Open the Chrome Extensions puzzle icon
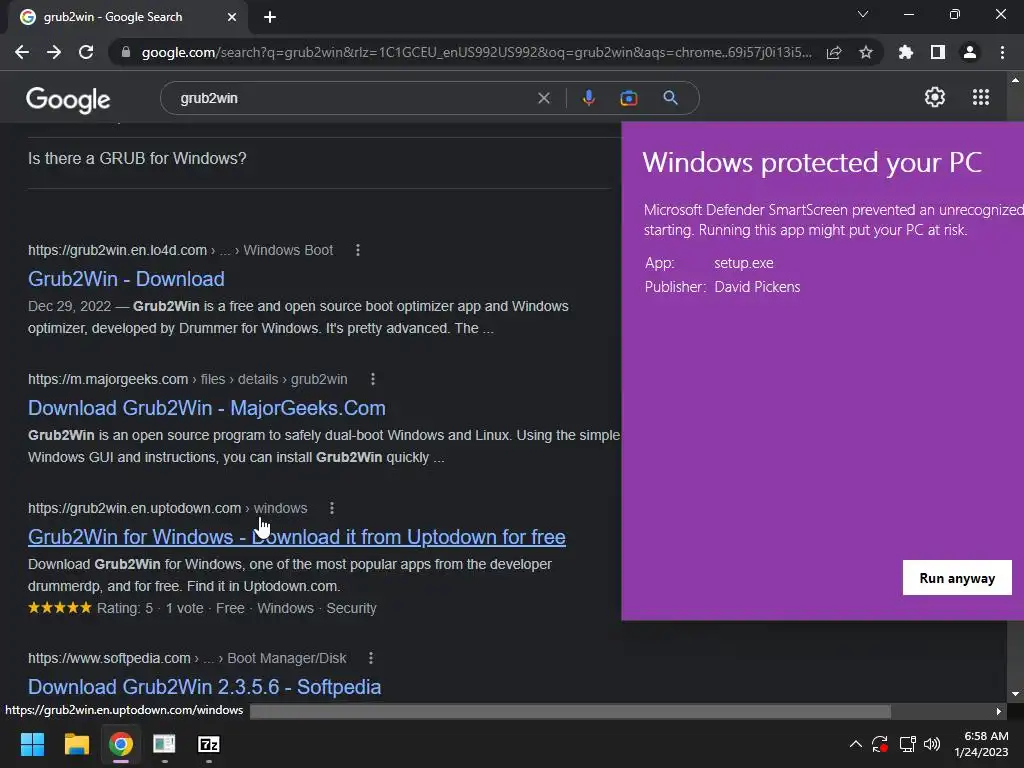Viewport: 1024px width, 768px height. point(906,52)
